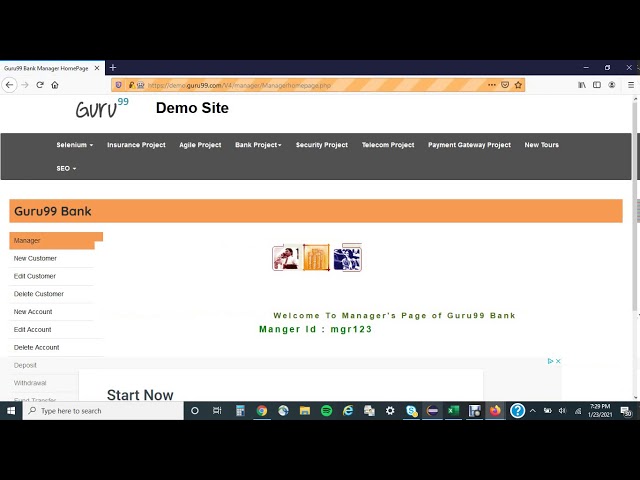This screenshot has width=640, height=480.
Task: Open the Delete Account link
Action: [37, 347]
